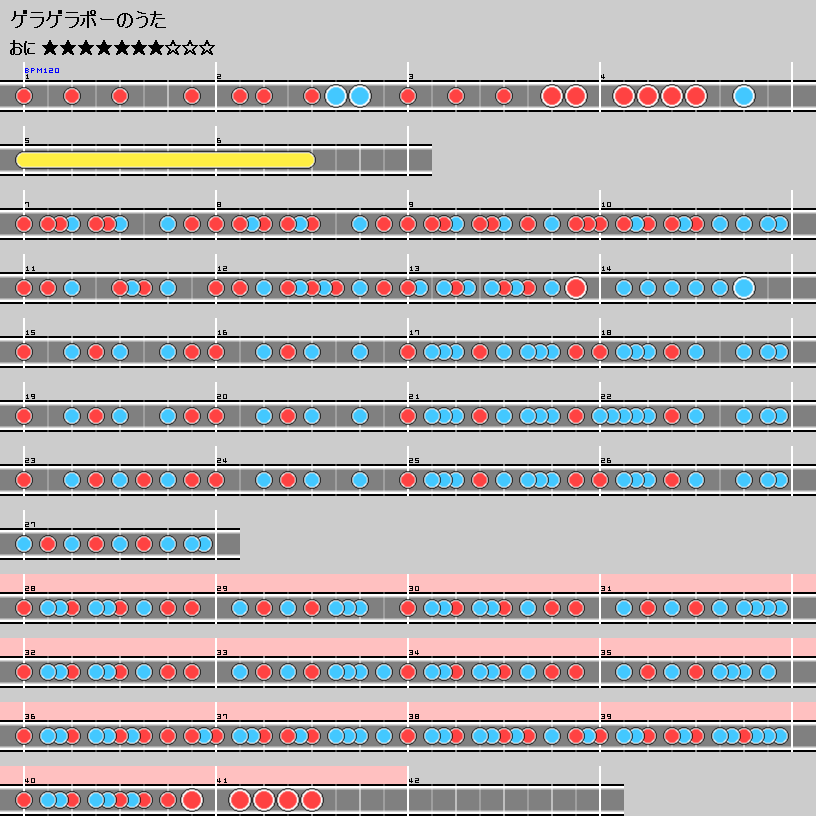The height and width of the screenshot is (816, 816).
Task: Click the large red note ending measure 40
Action: click(x=192, y=800)
